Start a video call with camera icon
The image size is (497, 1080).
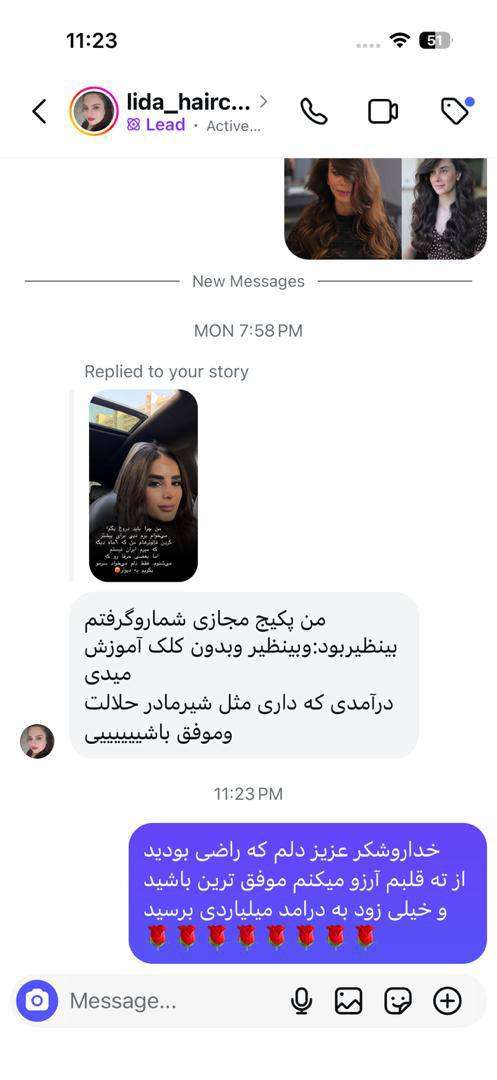click(383, 112)
